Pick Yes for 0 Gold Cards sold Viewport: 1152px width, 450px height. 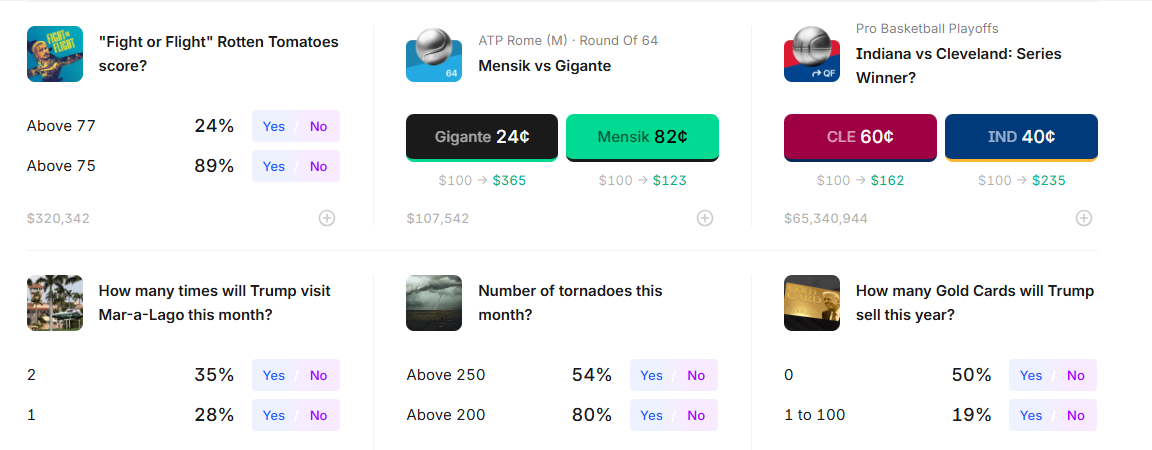pos(1031,375)
